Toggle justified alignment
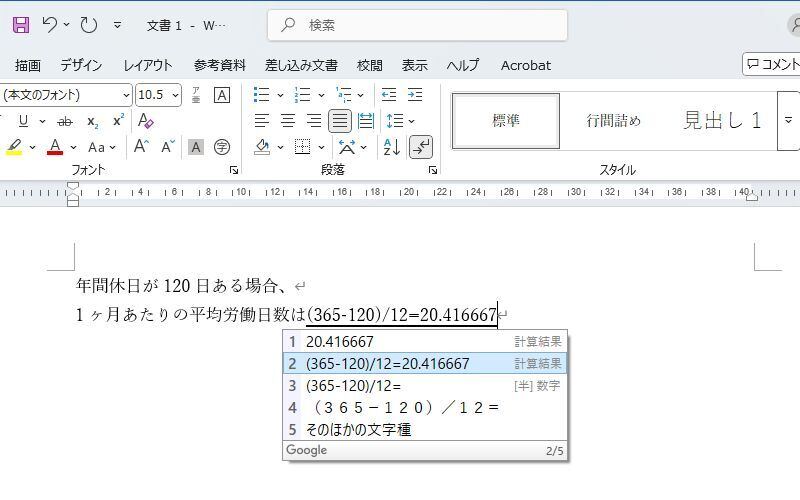 click(340, 121)
